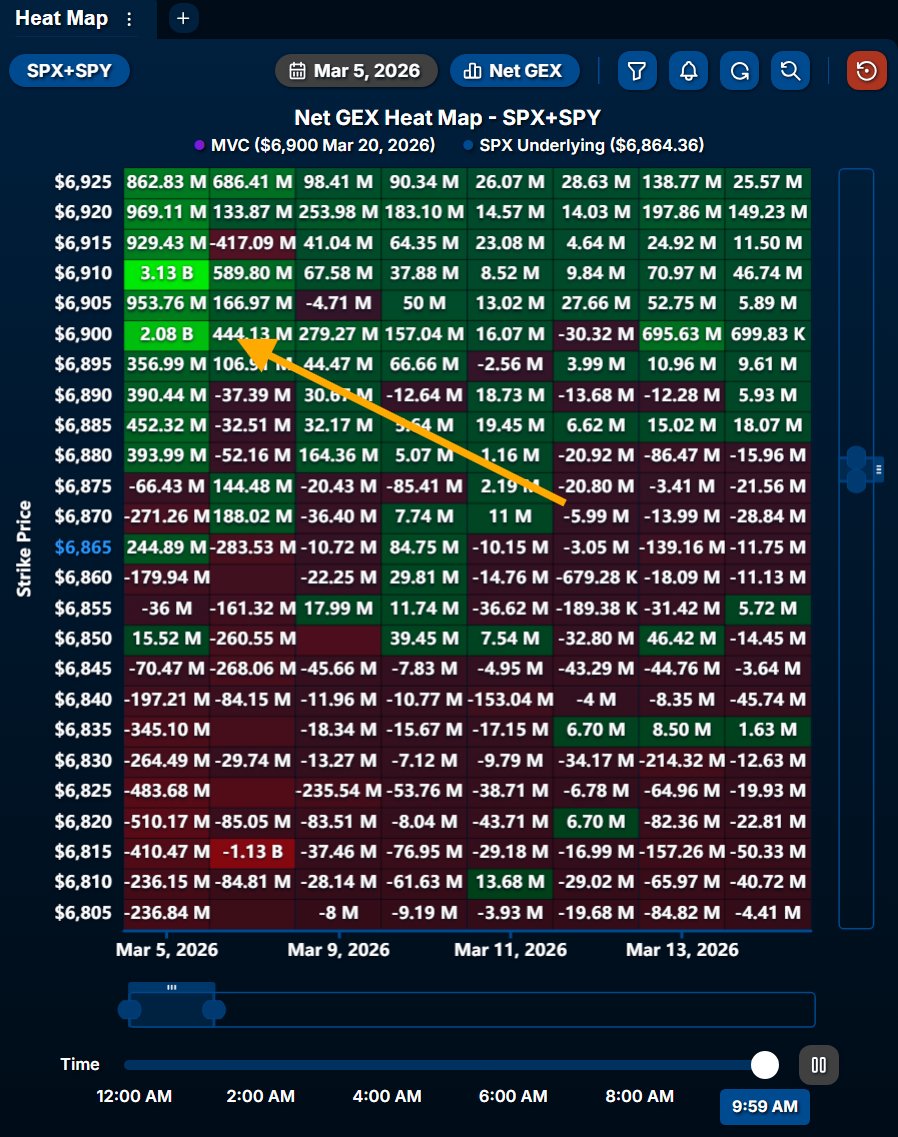The height and width of the screenshot is (1137, 898).
Task: Select the 699.83 K cell
Action: [x=767, y=334]
